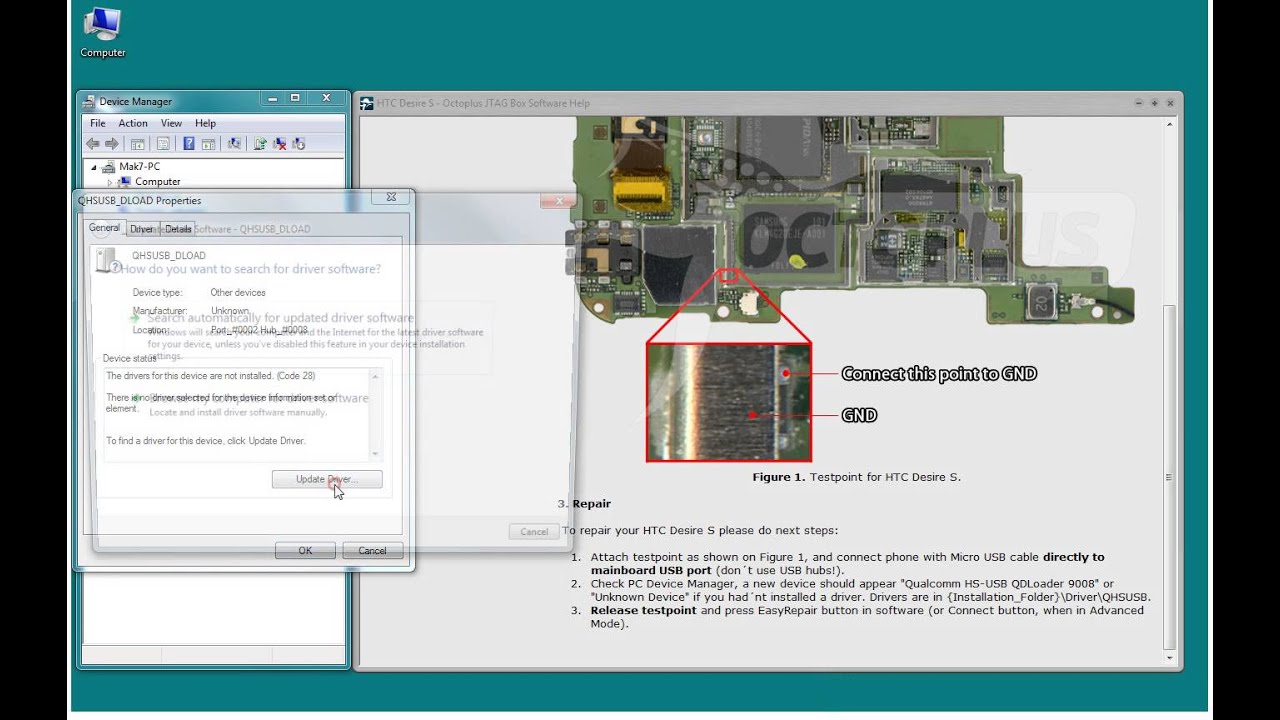Click 'Release testpoint' bold text in step 3
The width and height of the screenshot is (1280, 720).
643,610
